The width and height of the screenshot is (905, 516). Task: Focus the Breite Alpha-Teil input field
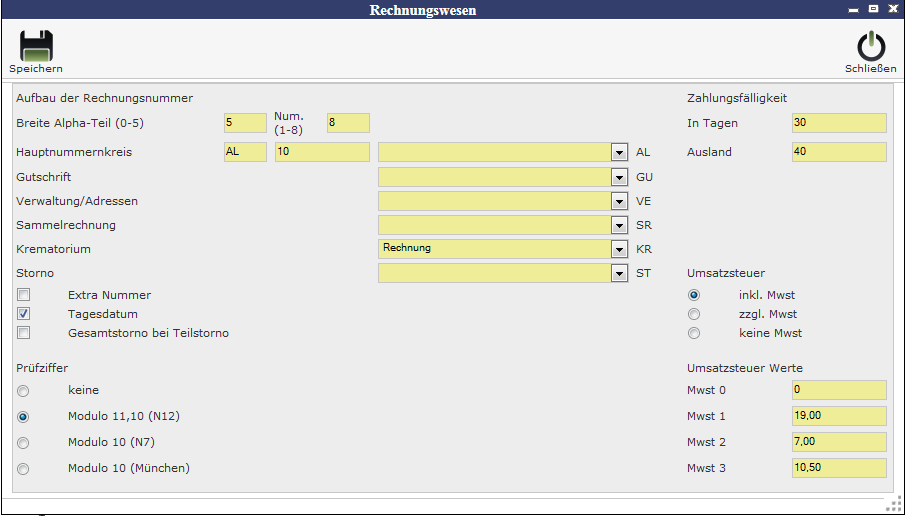click(244, 123)
